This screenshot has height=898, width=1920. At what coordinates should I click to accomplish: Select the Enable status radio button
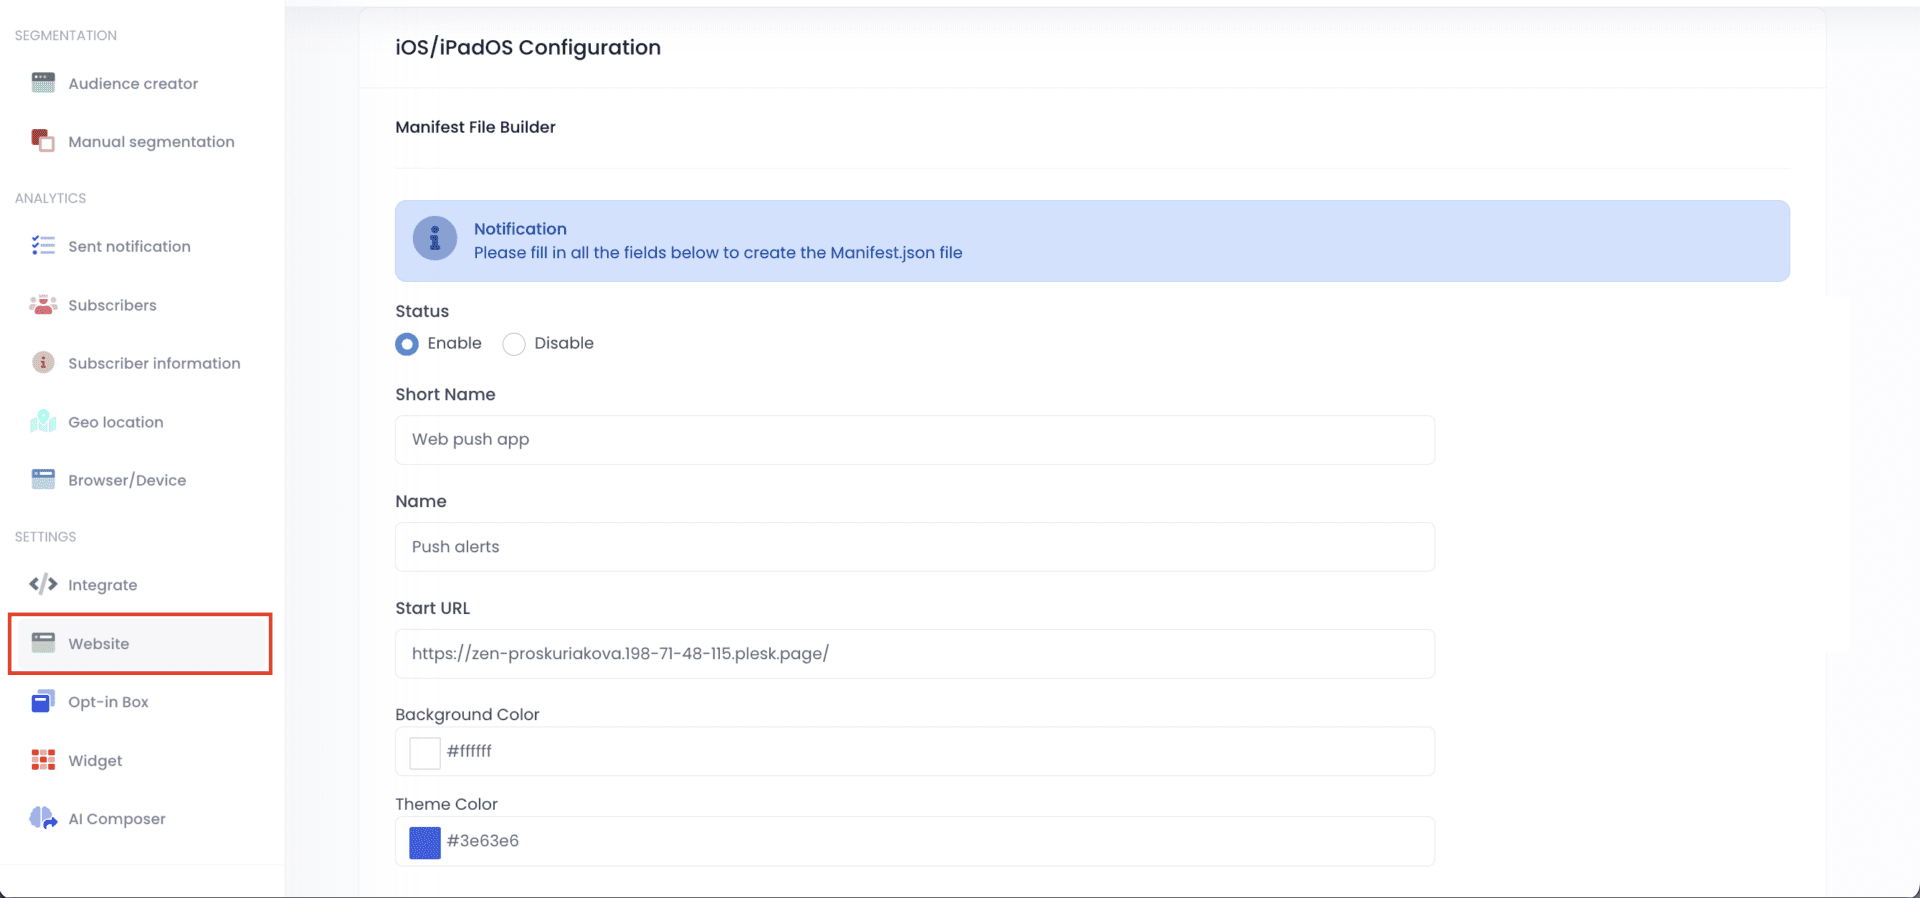(407, 344)
